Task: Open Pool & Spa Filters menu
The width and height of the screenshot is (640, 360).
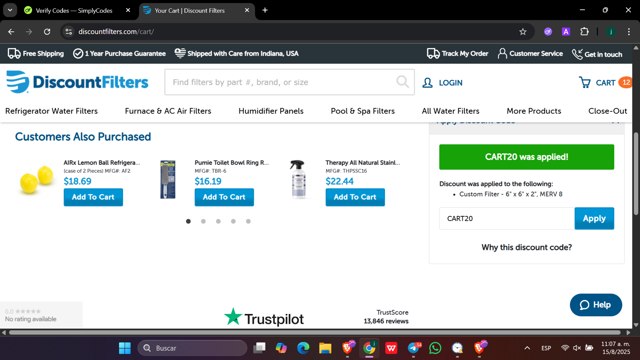Action: click(x=362, y=111)
